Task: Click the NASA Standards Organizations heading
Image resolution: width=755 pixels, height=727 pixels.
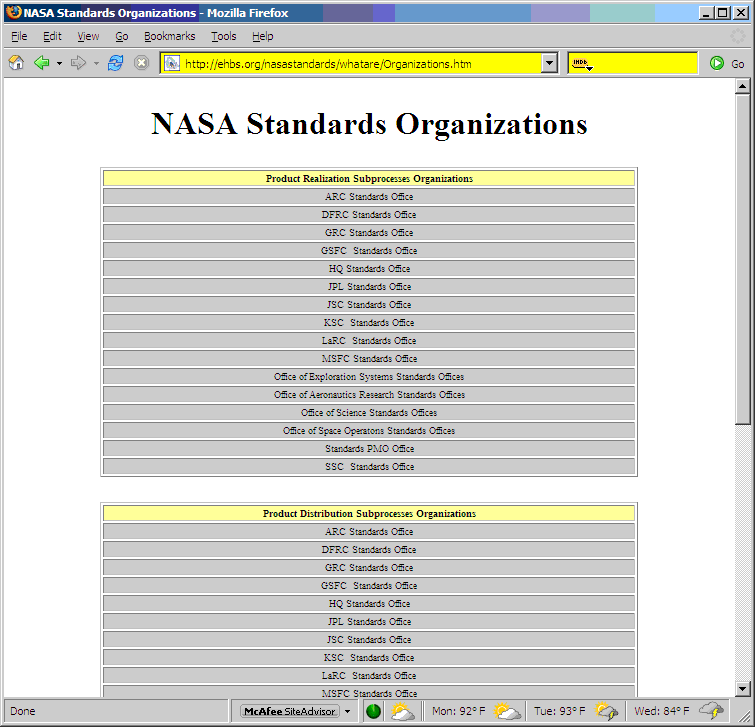Action: point(369,124)
